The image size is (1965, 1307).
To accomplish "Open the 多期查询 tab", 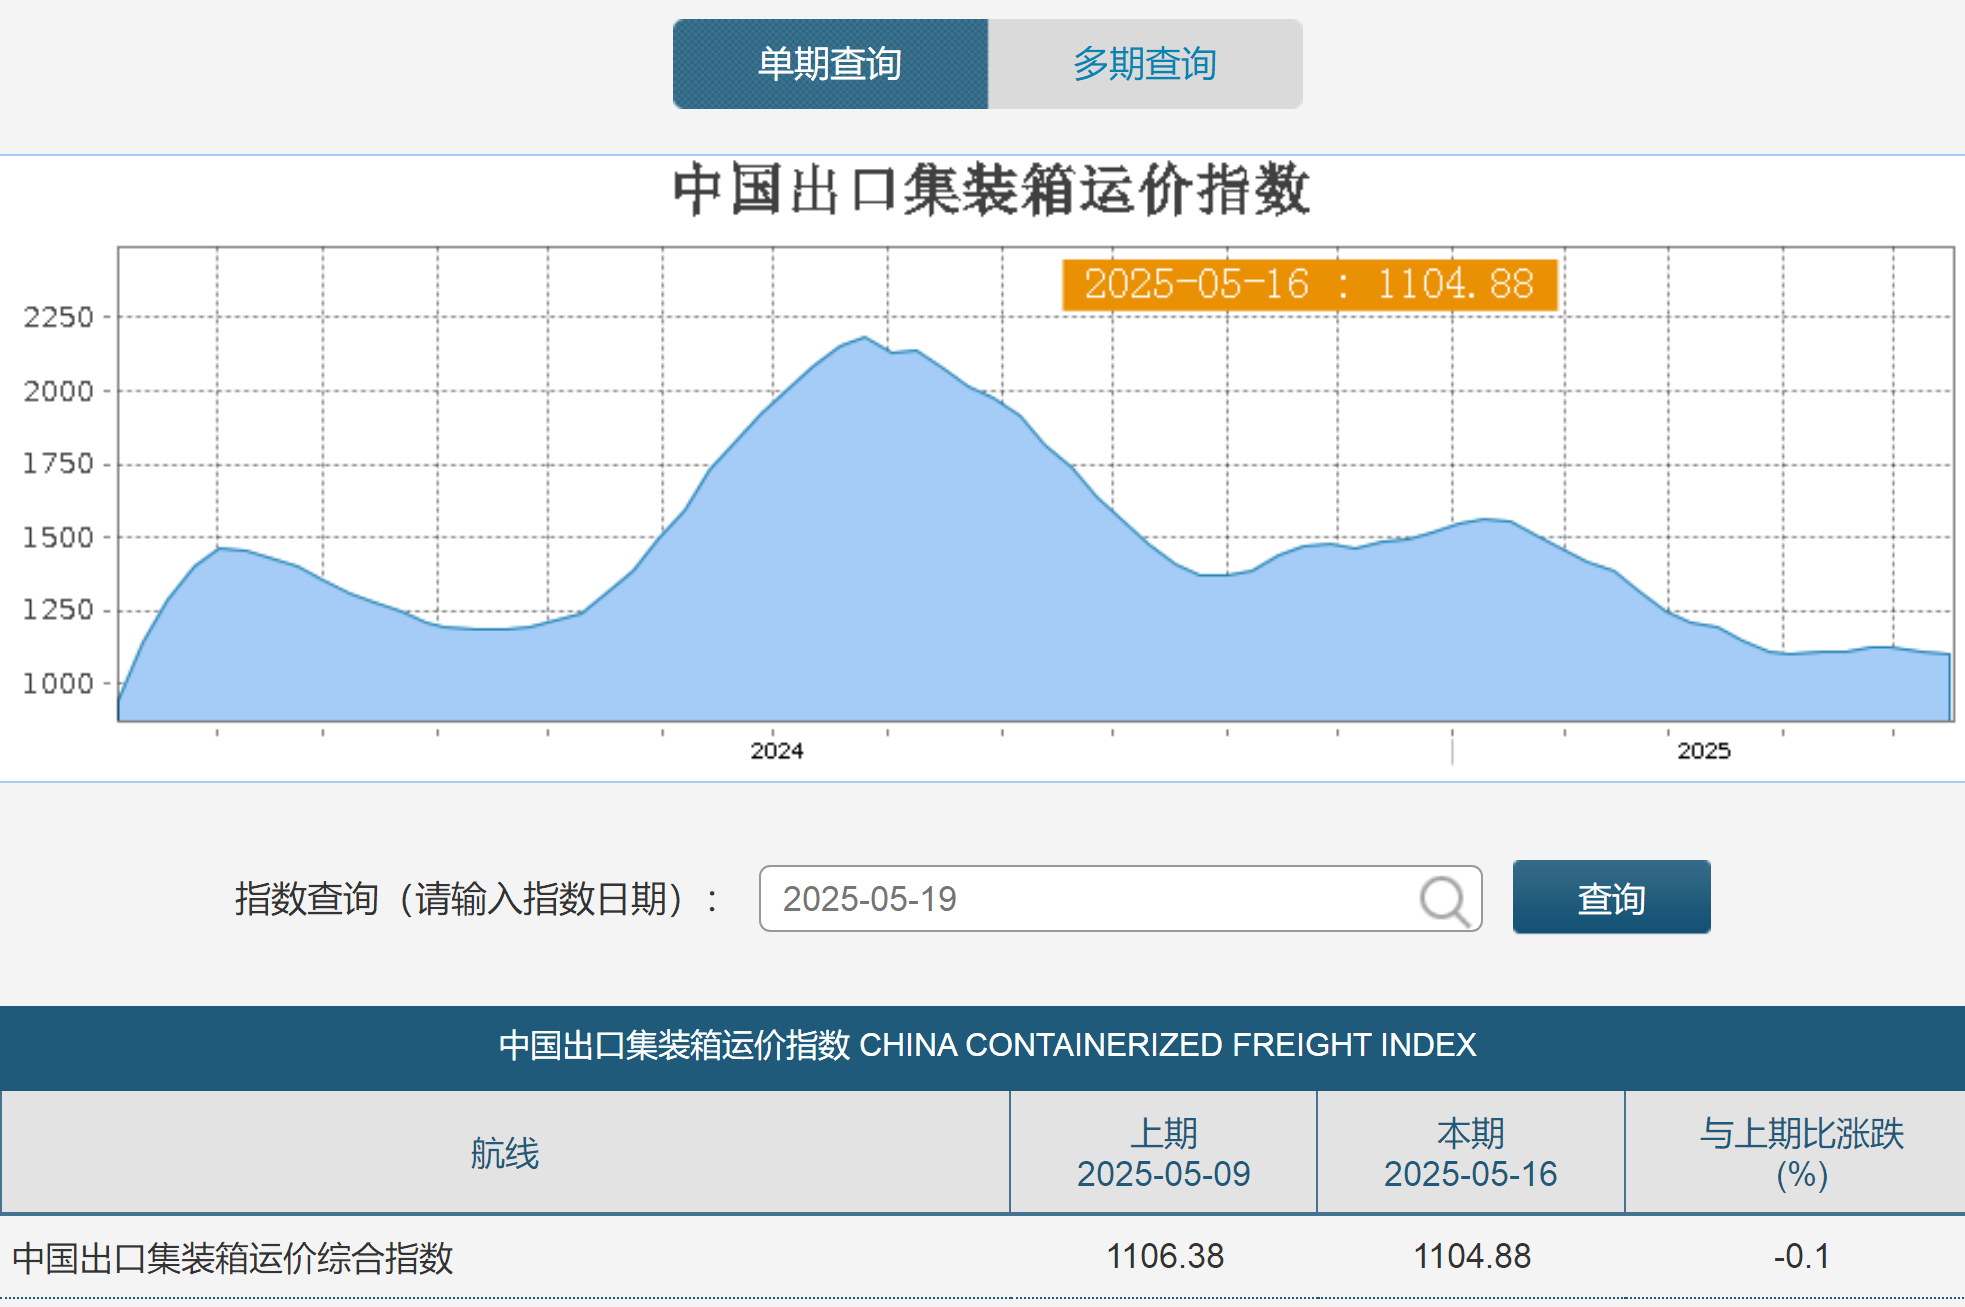I will (1144, 64).
